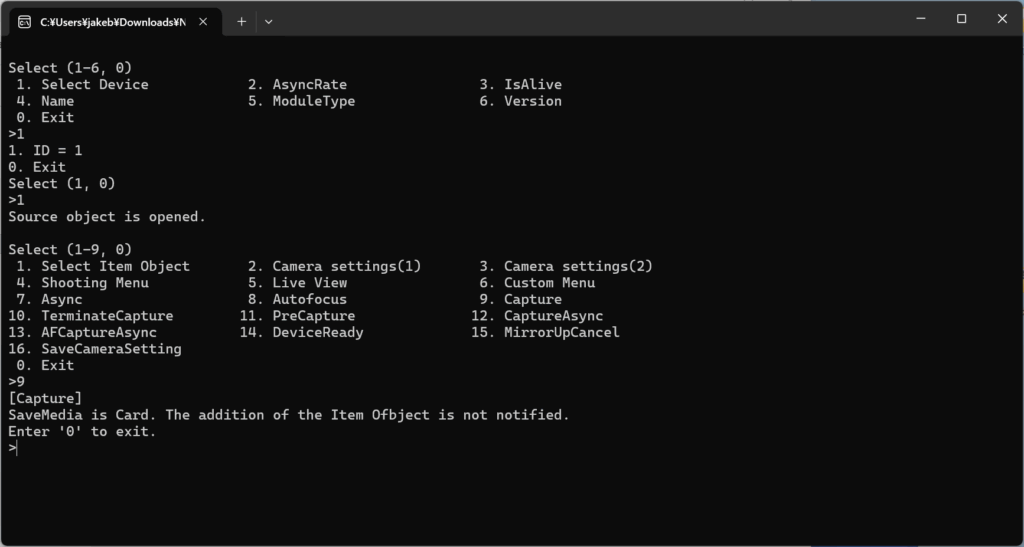The image size is (1024, 547).
Task: Close the C:\Users\jakeb\Downloads terminal tab
Action: point(204,21)
